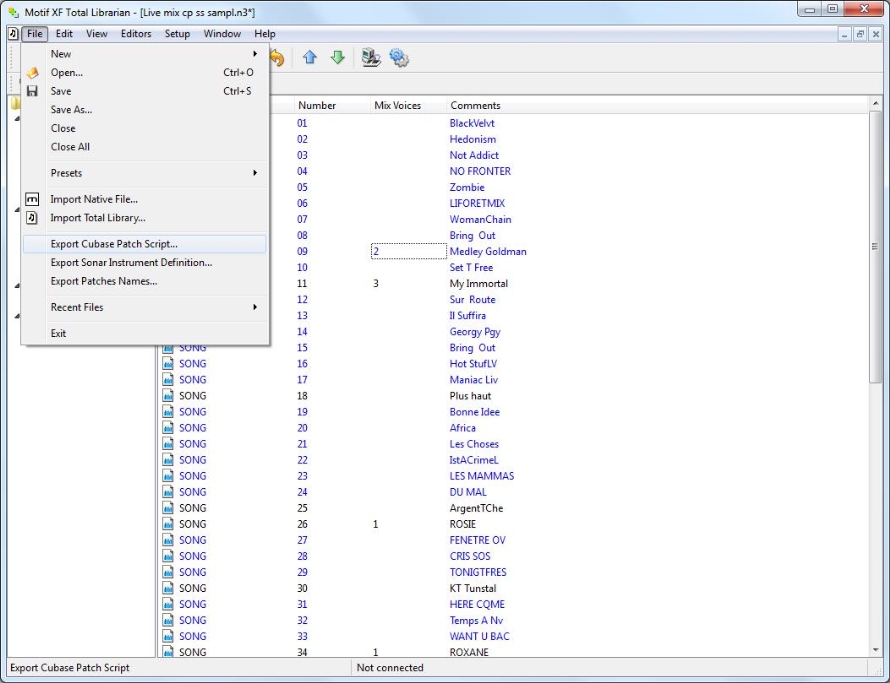Click the song icon in row 16
The image size is (890, 683).
[168, 364]
